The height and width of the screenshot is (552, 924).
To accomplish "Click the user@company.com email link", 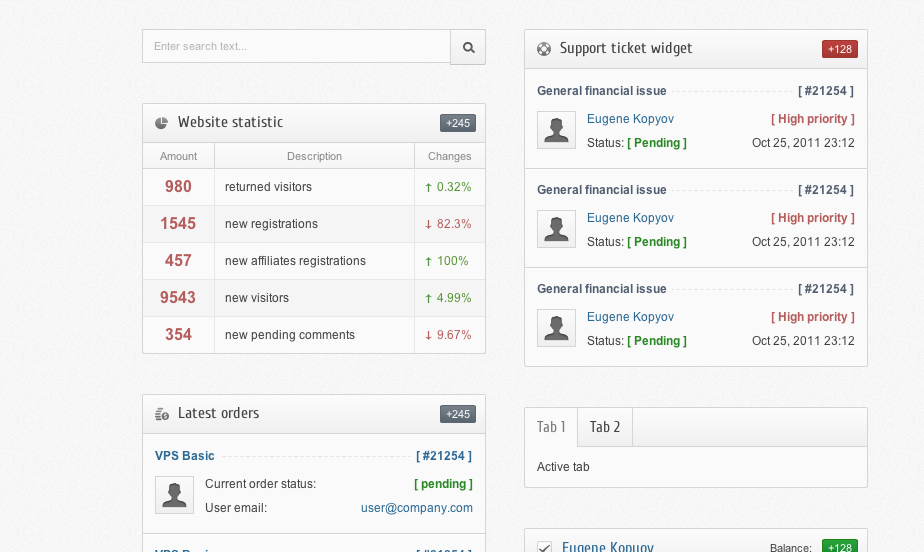I will pyautogui.click(x=417, y=508).
